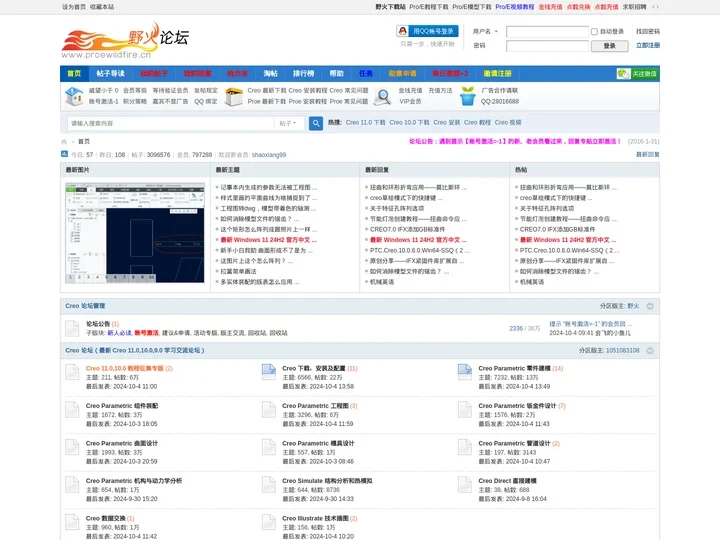Click the 分区版主 1051083108 link
This screenshot has width=720, height=540.
point(623,350)
